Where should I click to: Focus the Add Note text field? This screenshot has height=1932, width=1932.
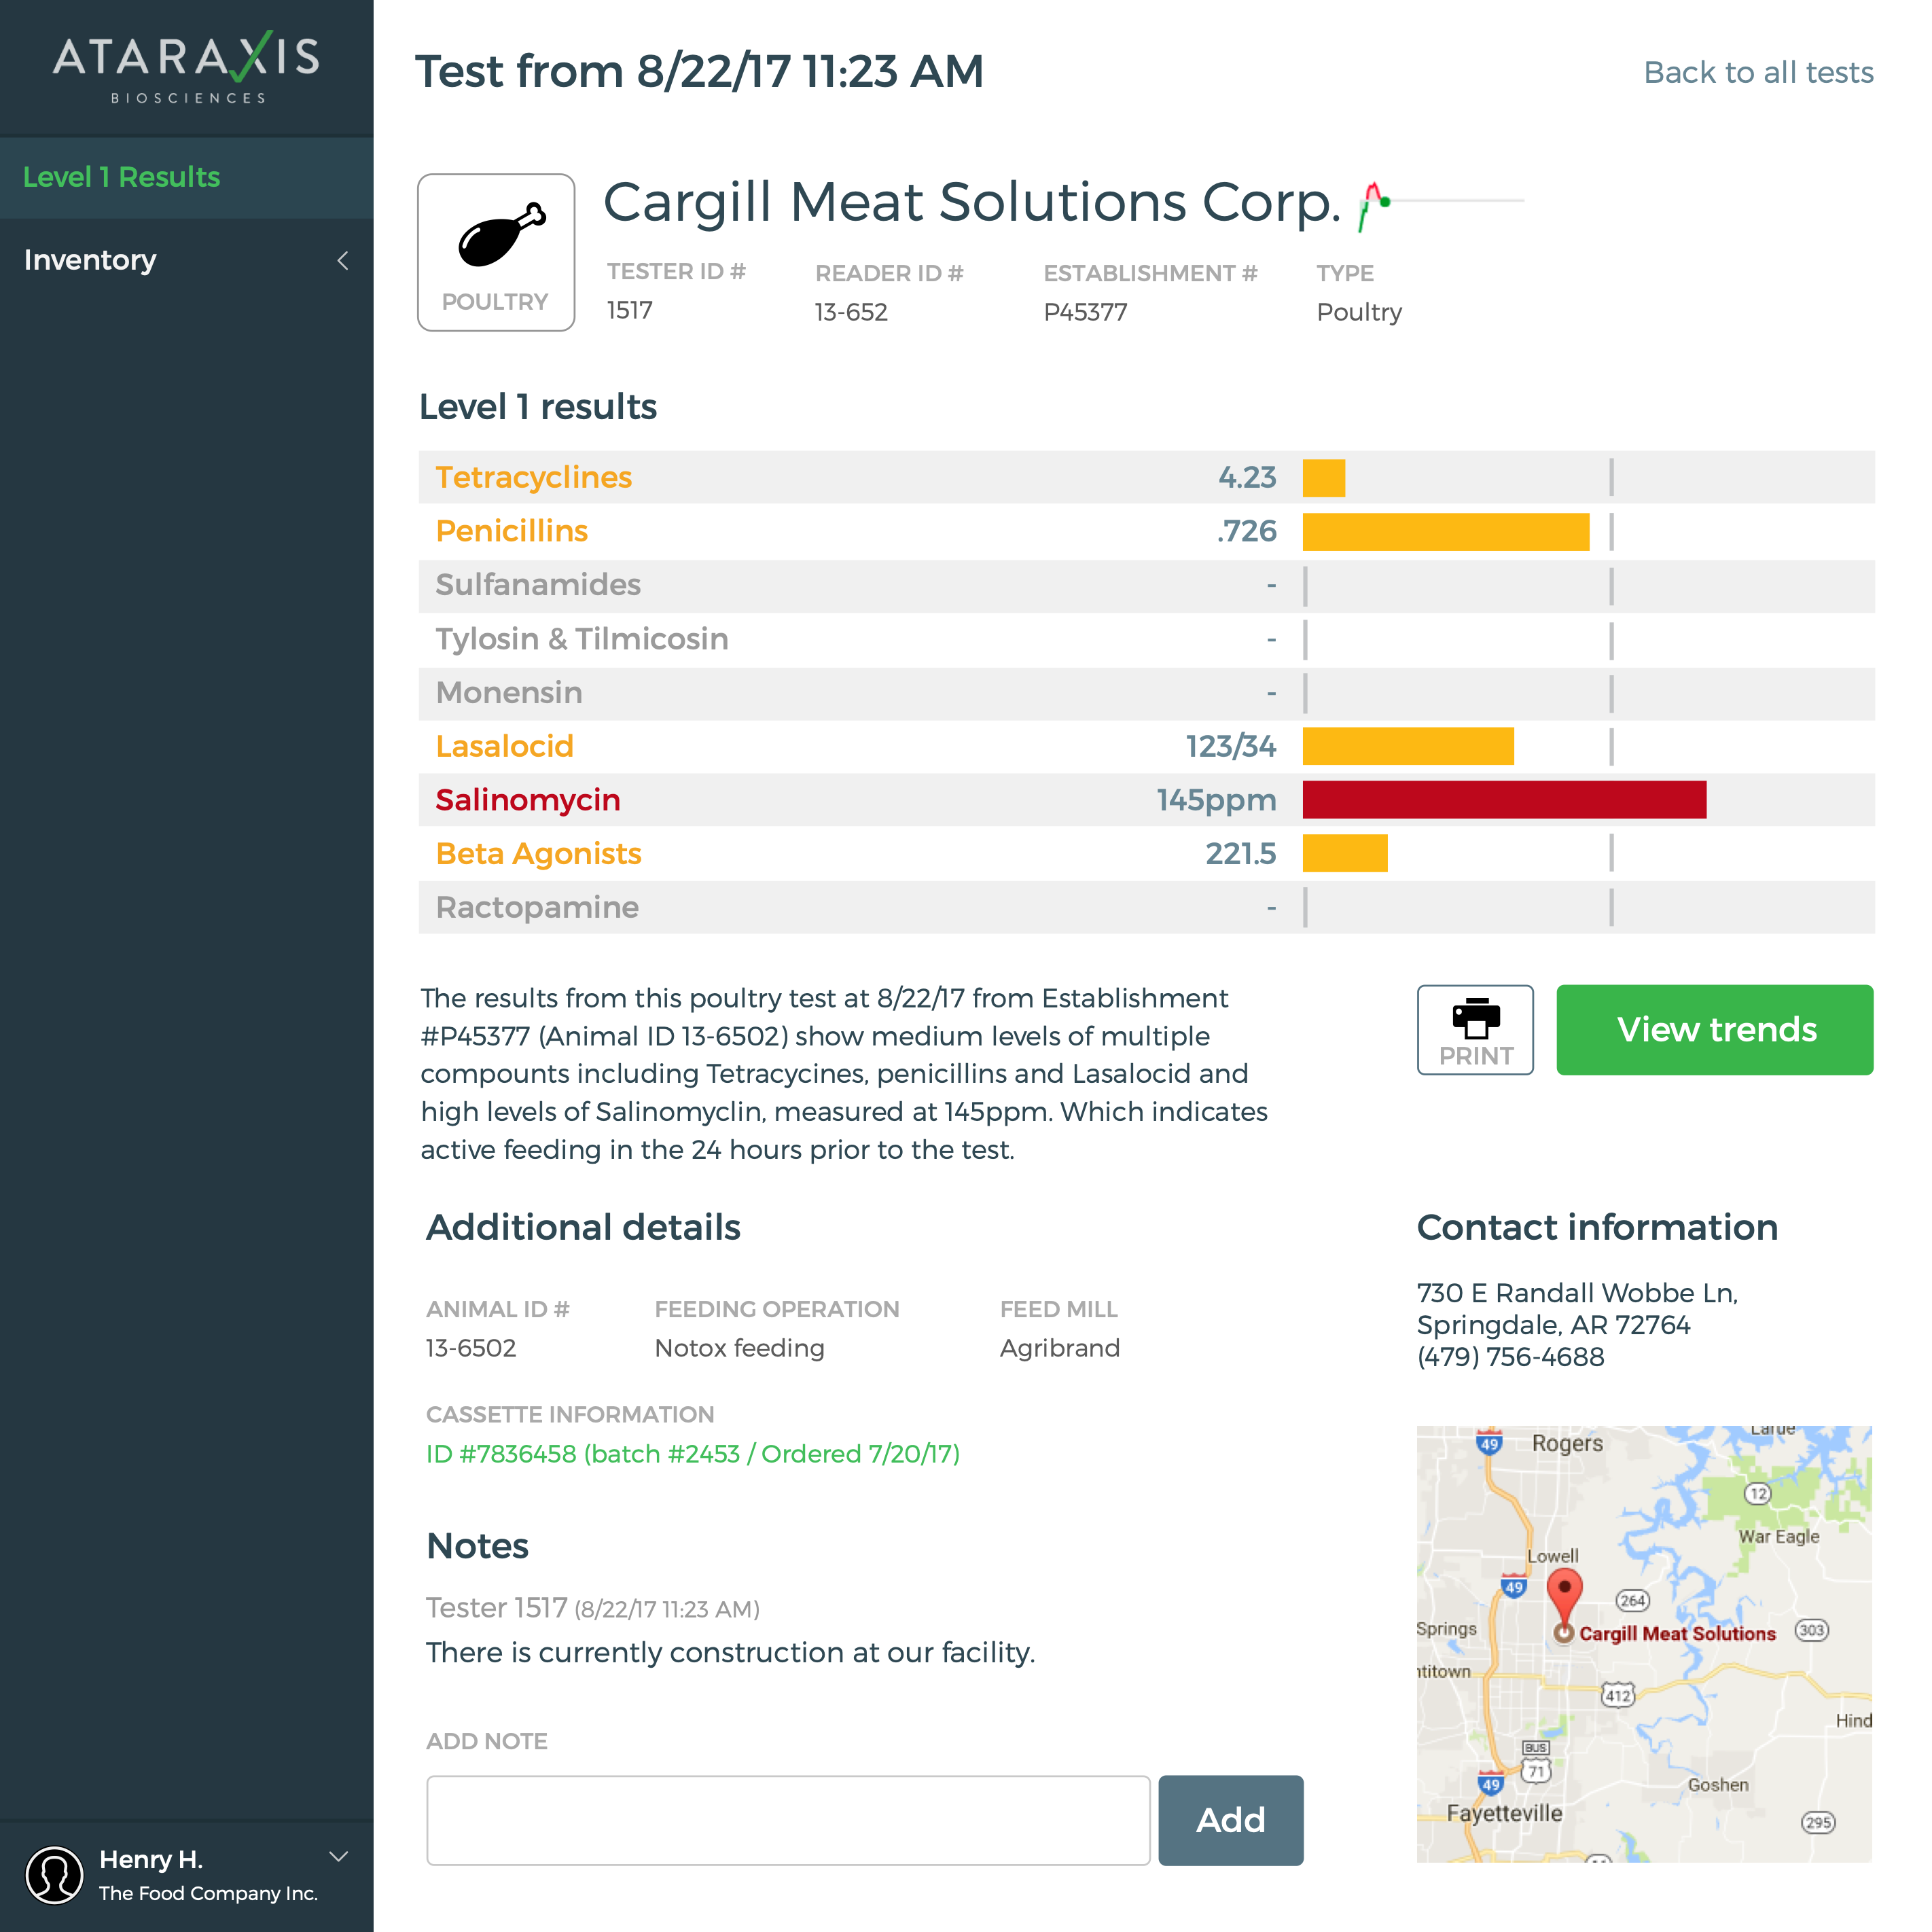[788, 1820]
